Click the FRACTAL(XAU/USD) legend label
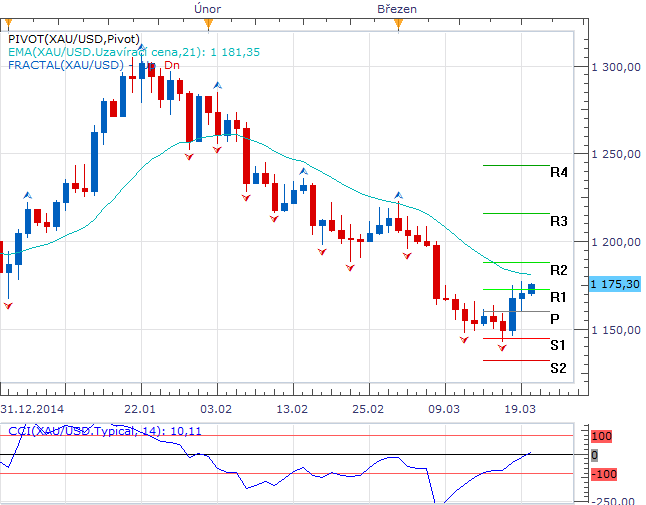Viewport: 646px width, 505px height. (x=66, y=65)
